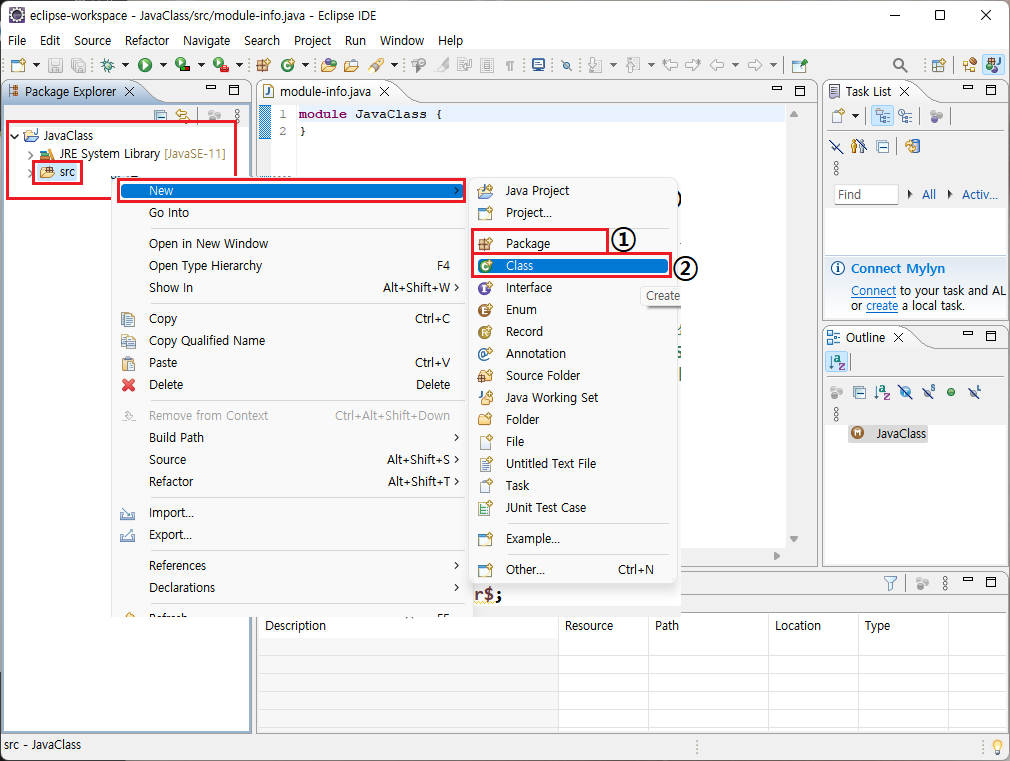Image resolution: width=1010 pixels, height=761 pixels.
Task: Click the light bulb tip icon in status bar
Action: (x=997, y=747)
